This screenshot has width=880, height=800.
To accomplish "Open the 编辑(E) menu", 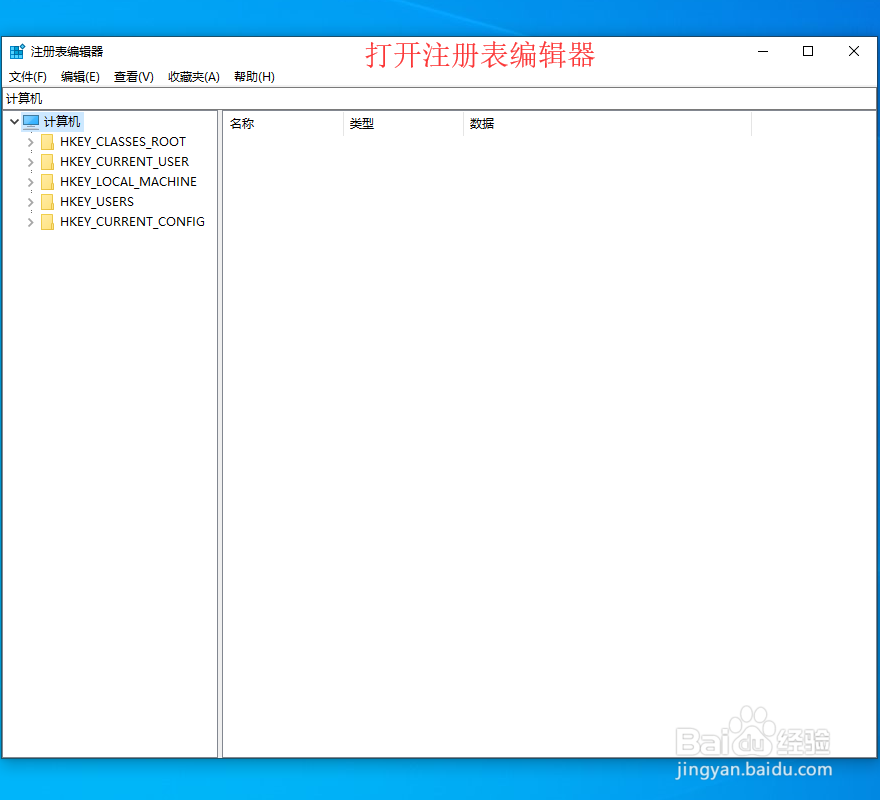I will pyautogui.click(x=80, y=77).
